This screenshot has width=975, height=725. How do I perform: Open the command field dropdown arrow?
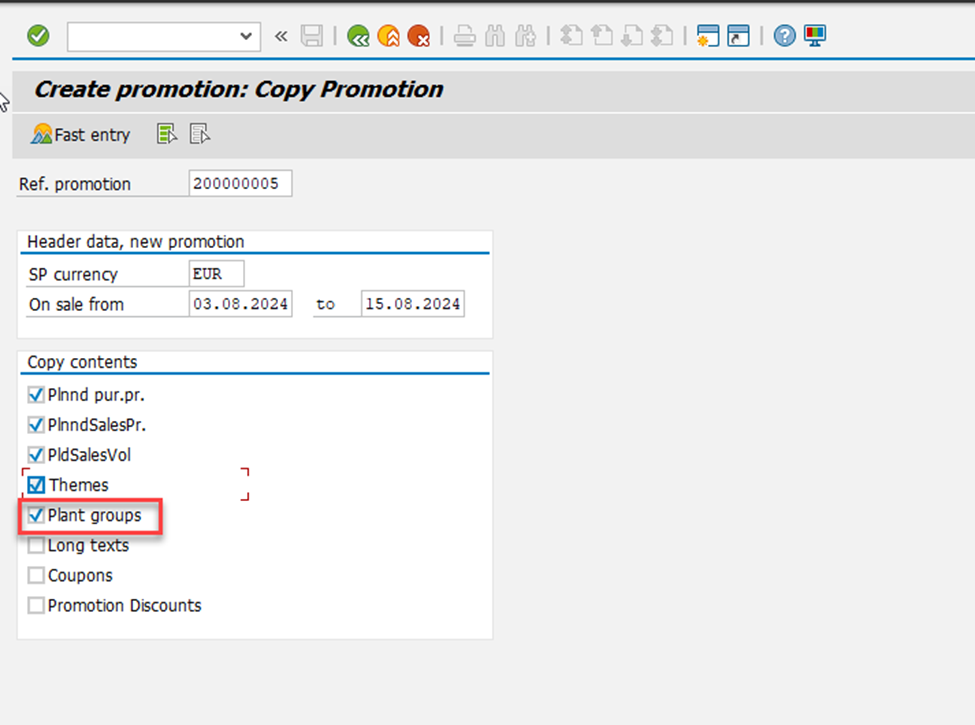(246, 36)
